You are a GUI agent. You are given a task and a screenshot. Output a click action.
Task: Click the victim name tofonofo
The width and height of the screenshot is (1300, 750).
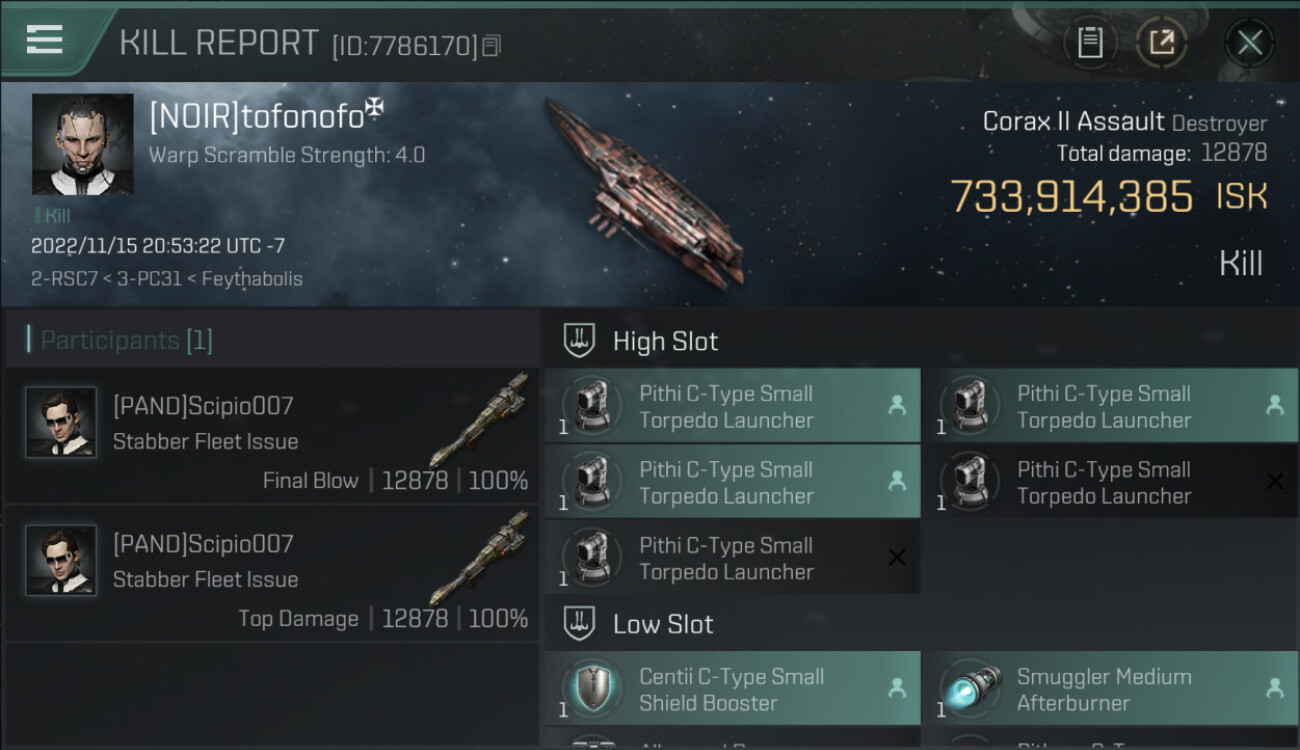click(256, 117)
